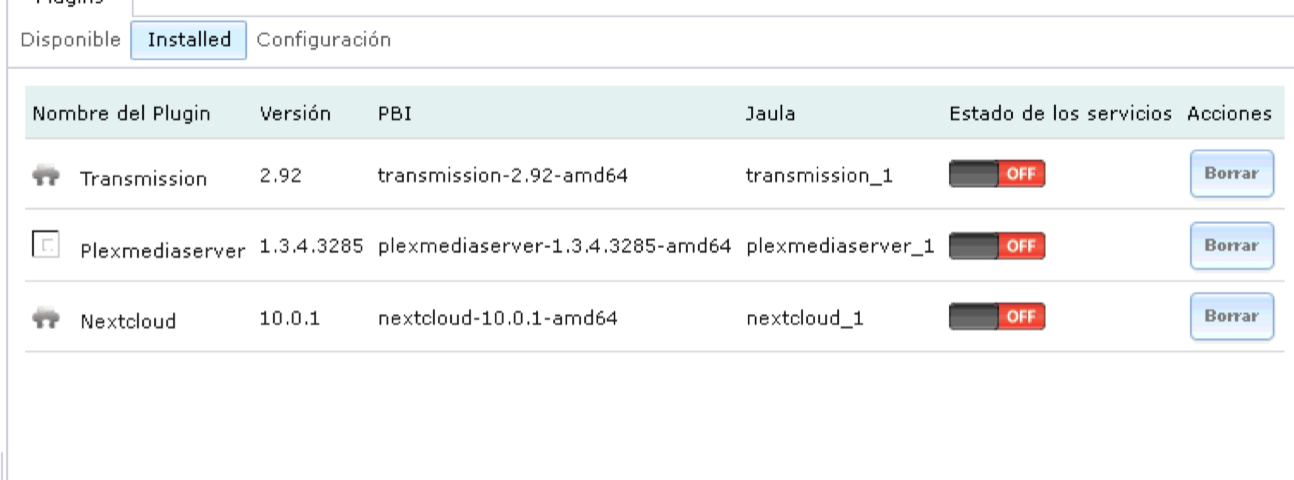Click the Nombre del Plugin column header
1294x480 pixels.
[x=122, y=113]
